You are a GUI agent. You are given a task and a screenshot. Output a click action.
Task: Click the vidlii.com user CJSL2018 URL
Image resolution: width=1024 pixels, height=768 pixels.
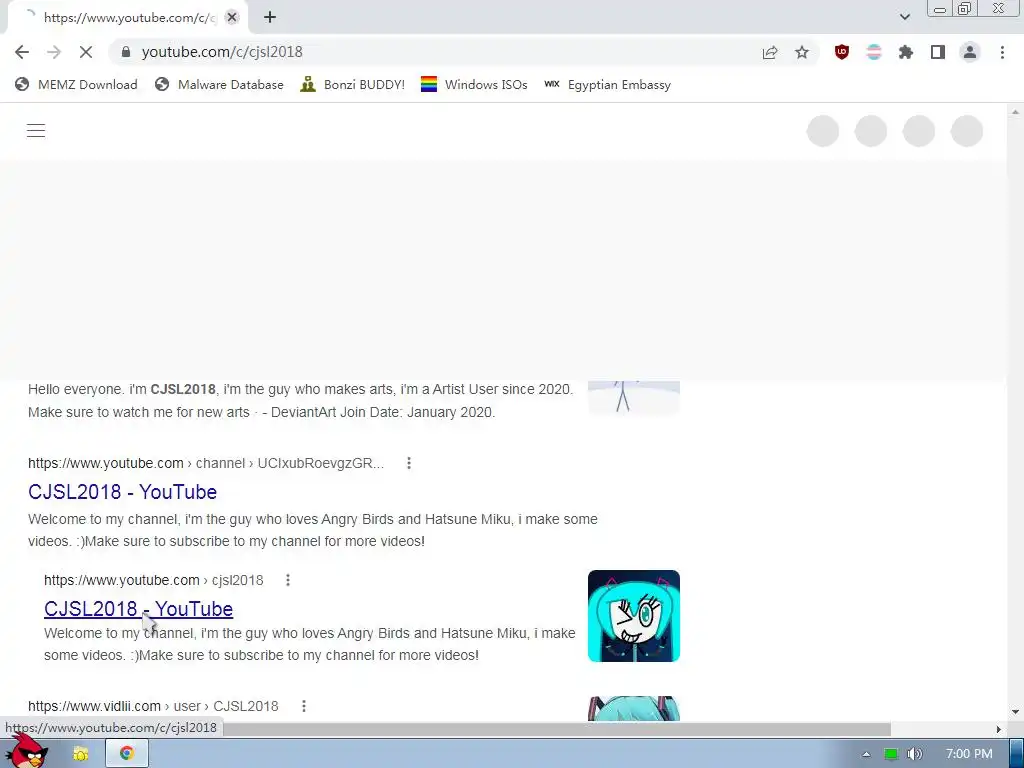[x=153, y=706]
